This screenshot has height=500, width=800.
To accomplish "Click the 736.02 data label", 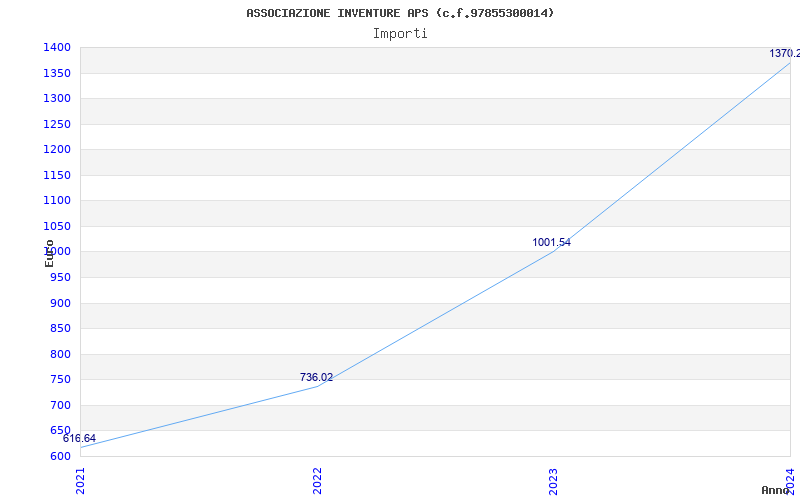I will pos(316,377).
